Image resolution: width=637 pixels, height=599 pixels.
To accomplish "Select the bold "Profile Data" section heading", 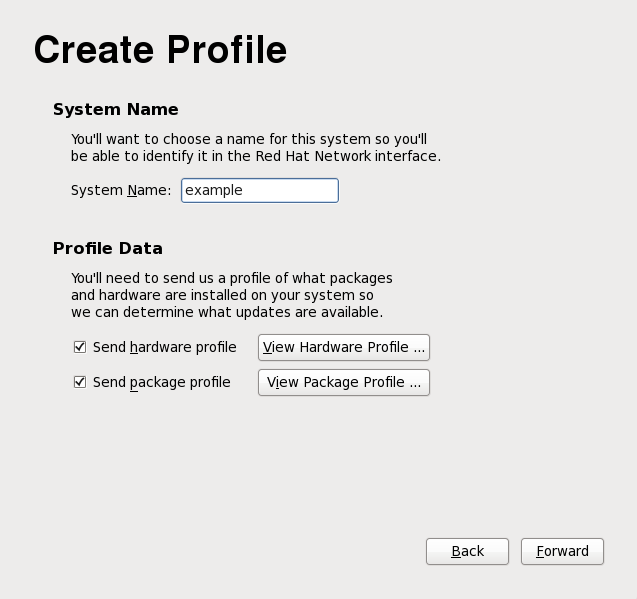I will (108, 248).
